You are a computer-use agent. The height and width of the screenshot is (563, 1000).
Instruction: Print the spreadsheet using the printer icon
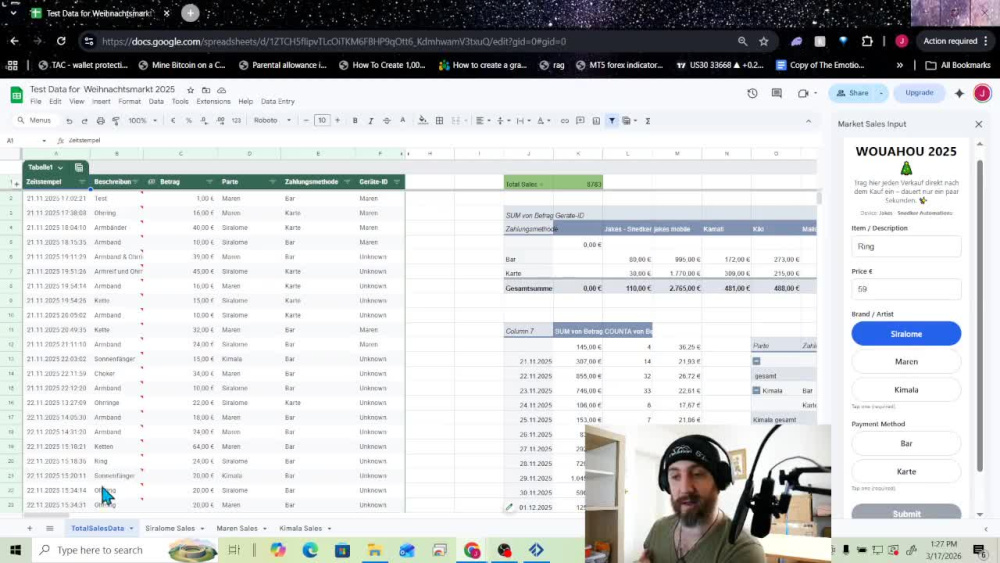pos(100,121)
